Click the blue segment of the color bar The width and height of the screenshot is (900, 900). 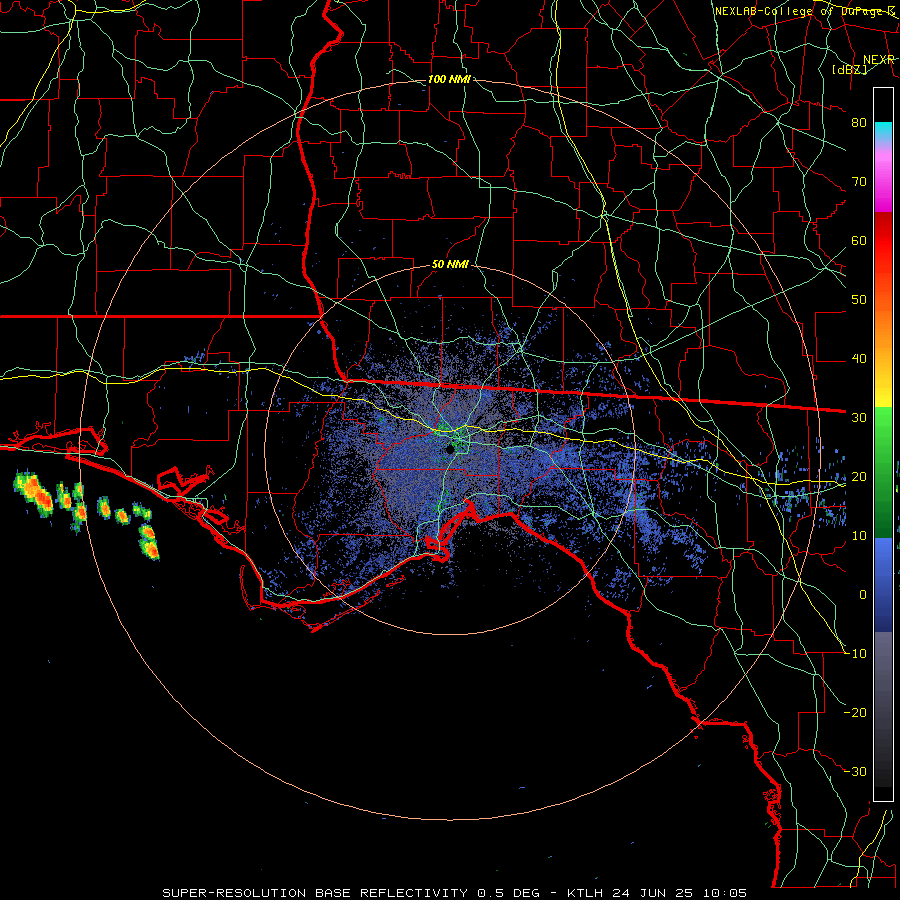pos(883,584)
